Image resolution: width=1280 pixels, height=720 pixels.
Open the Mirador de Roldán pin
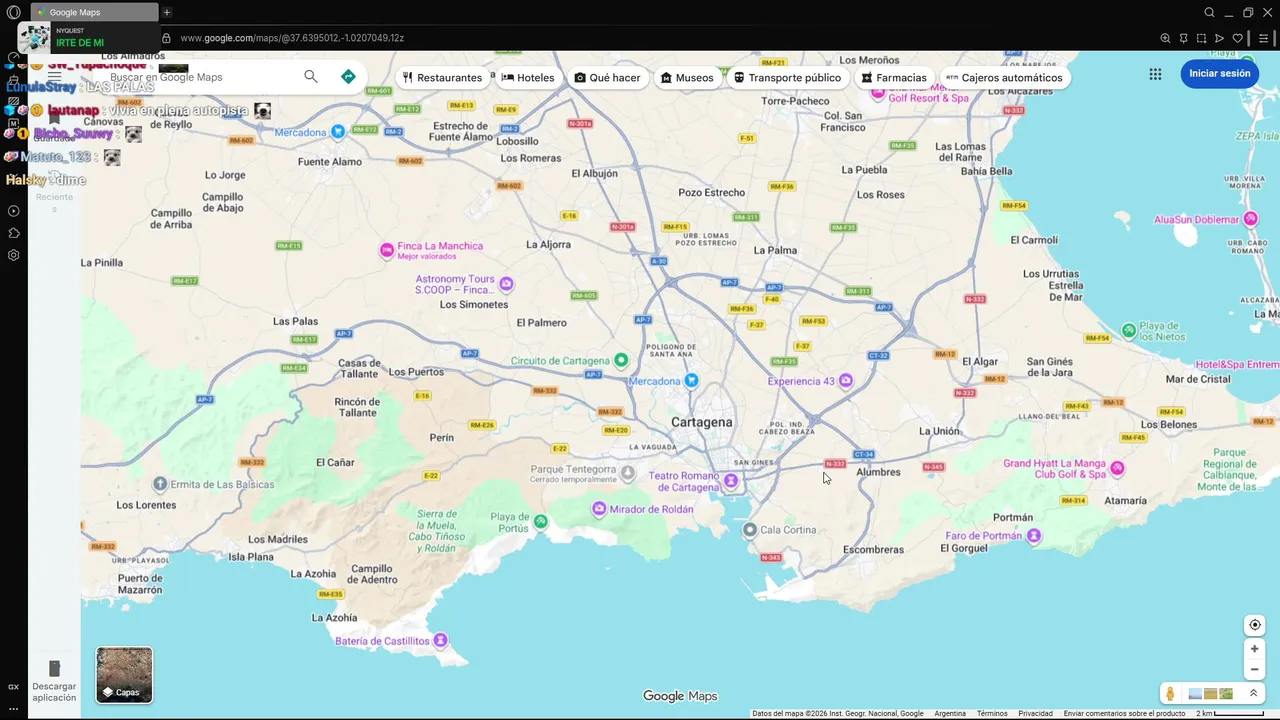599,509
